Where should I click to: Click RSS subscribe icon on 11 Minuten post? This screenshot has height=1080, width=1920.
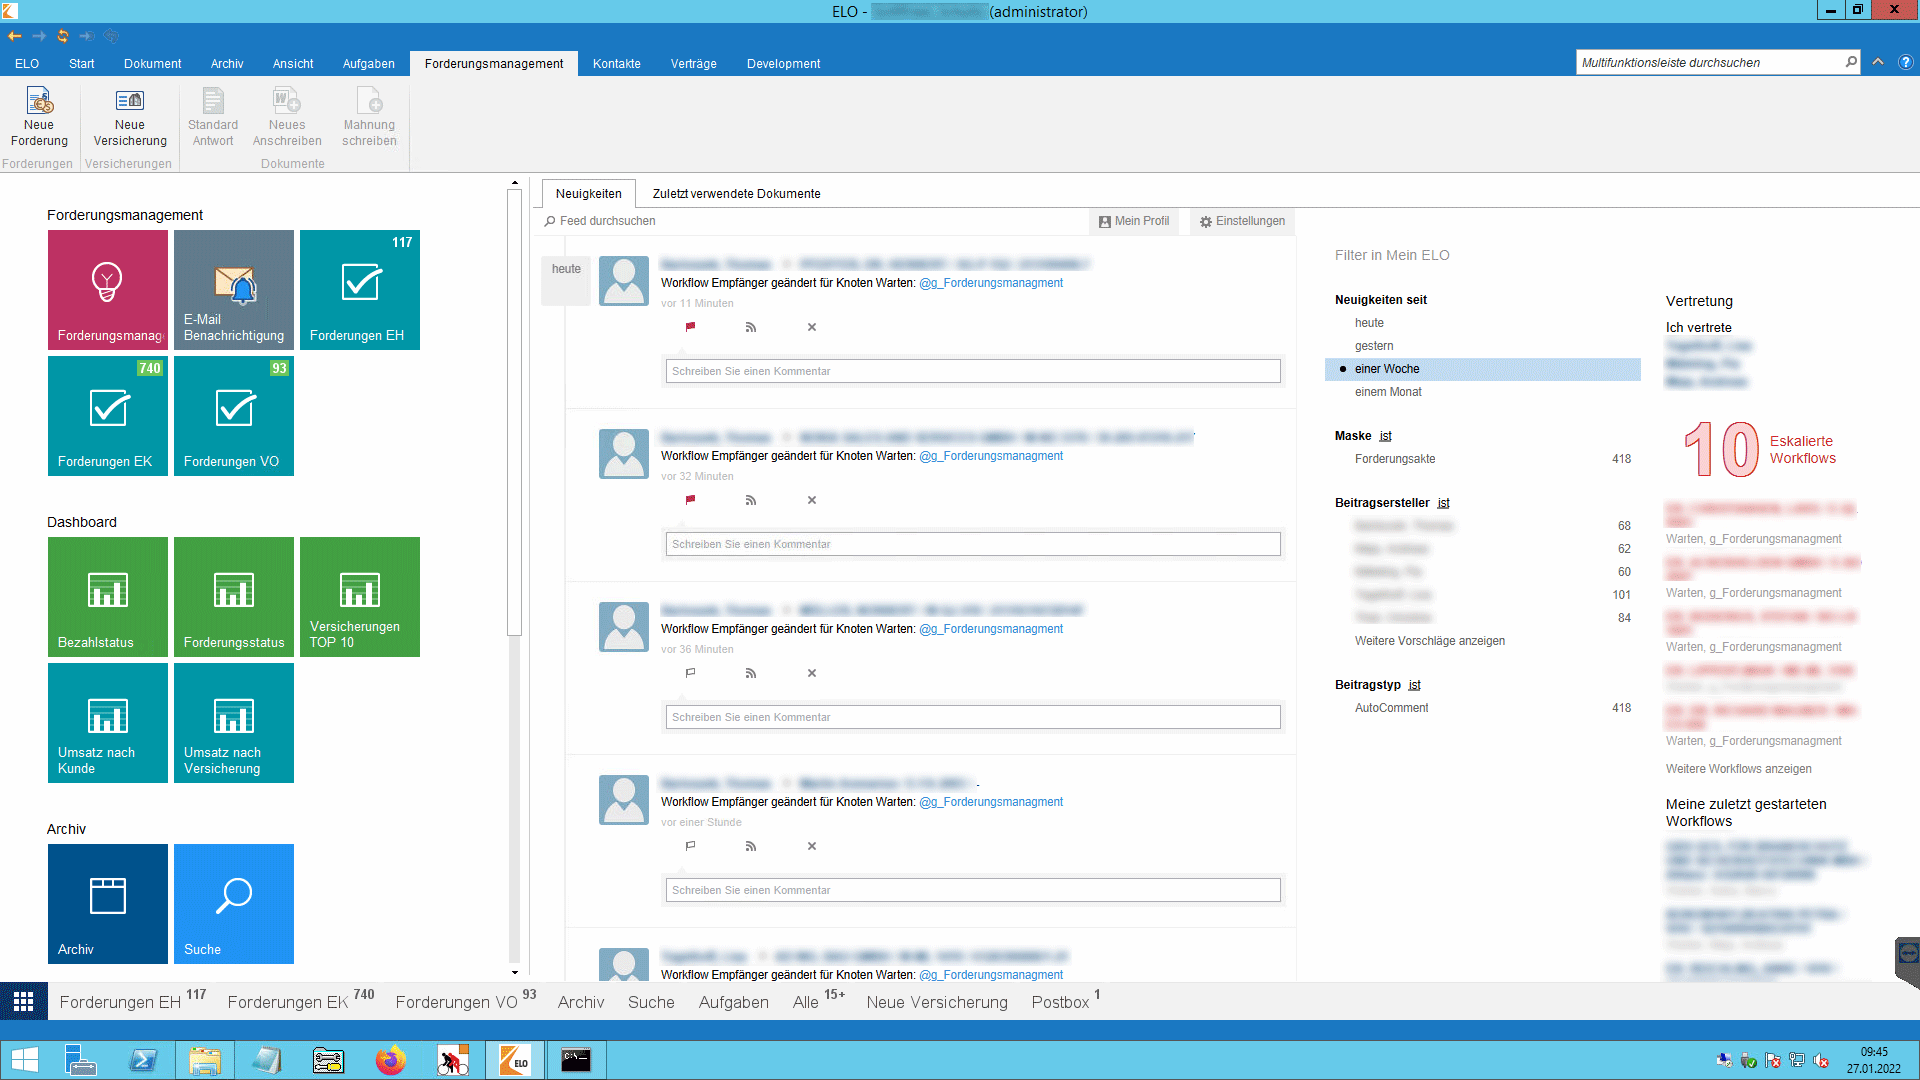751,327
